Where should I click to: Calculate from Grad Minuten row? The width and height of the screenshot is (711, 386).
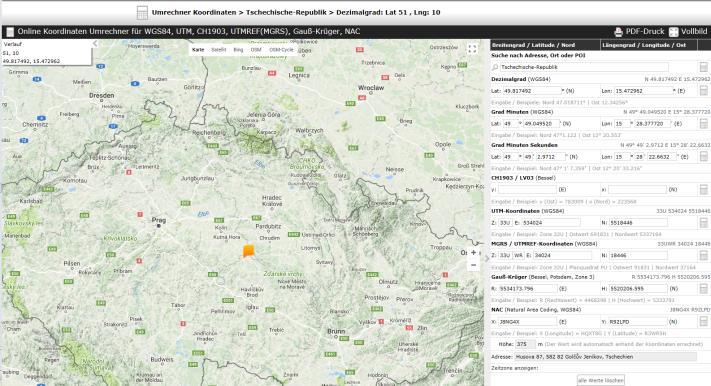(x=703, y=123)
